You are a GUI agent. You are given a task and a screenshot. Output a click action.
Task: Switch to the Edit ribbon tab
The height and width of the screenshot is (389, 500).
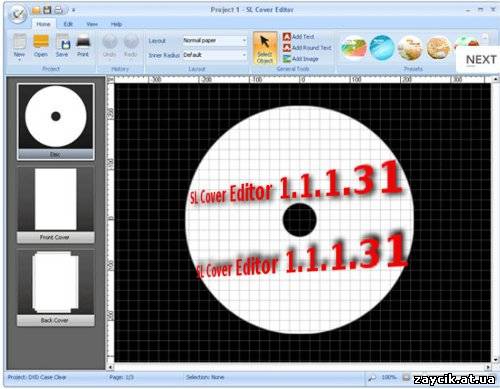[x=68, y=24]
